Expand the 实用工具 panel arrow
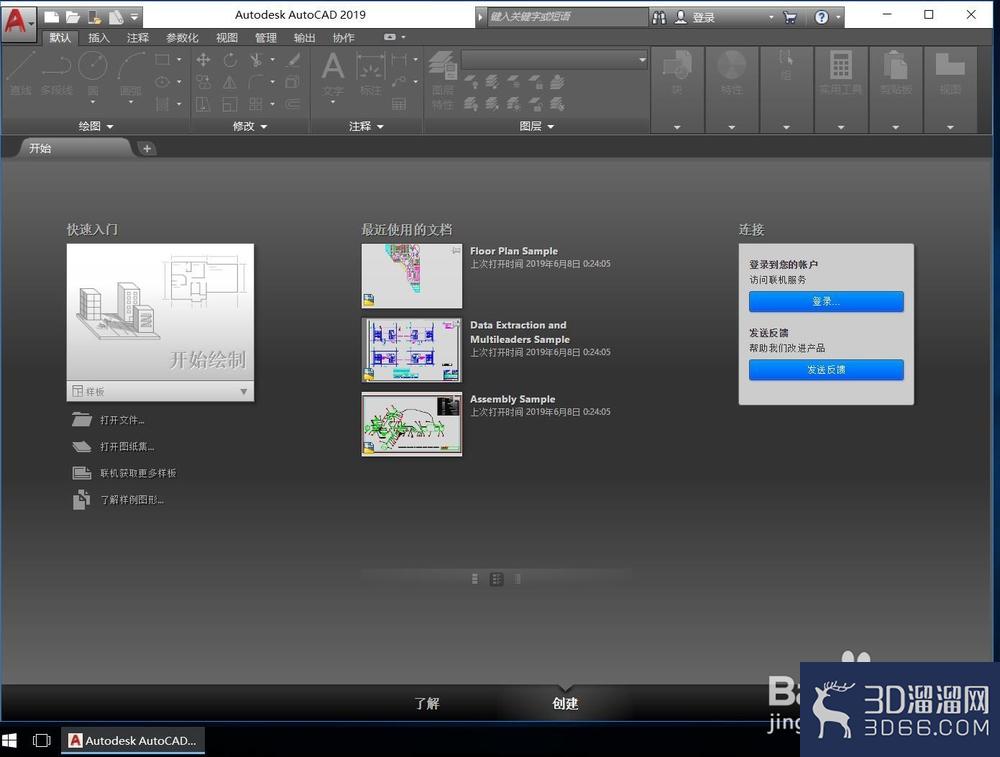Screen dimensions: 1000x757 coord(841,127)
